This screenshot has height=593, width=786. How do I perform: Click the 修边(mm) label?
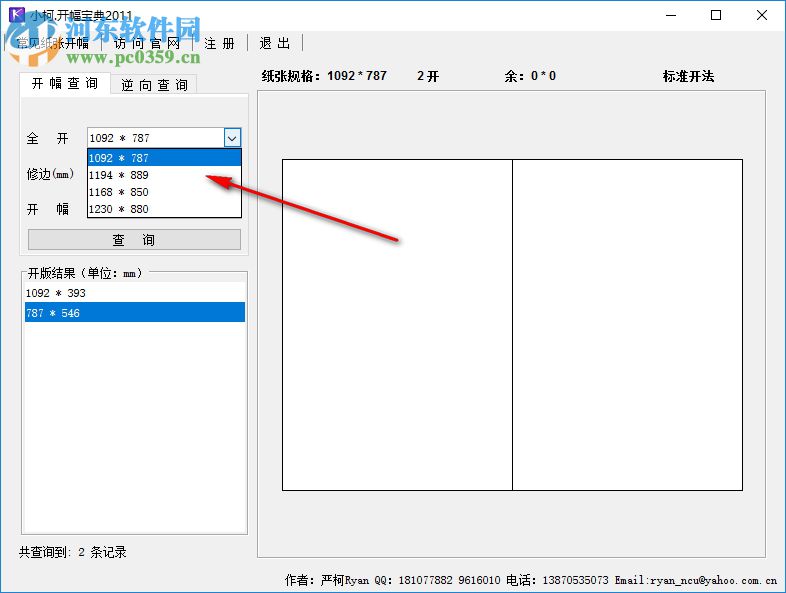50,174
